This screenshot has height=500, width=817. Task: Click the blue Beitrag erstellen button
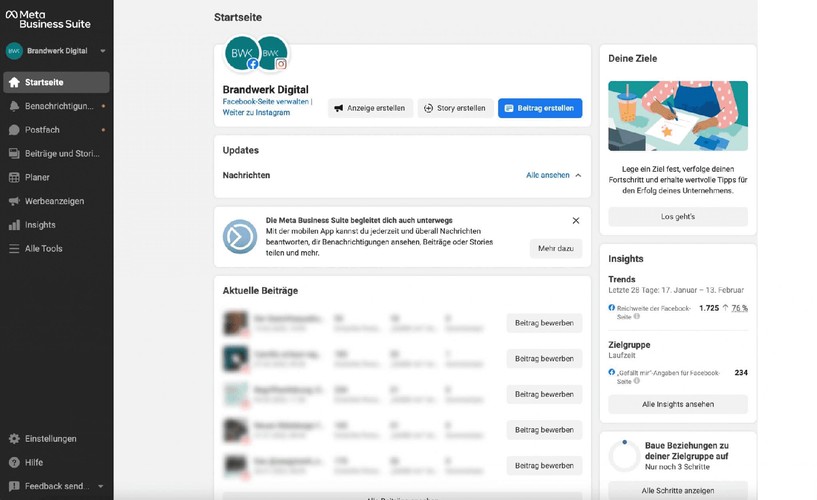540,108
